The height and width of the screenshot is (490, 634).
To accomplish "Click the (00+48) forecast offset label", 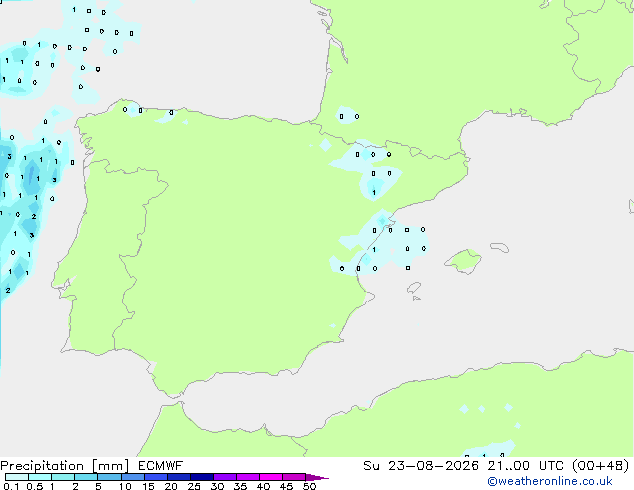I will click(601, 466).
